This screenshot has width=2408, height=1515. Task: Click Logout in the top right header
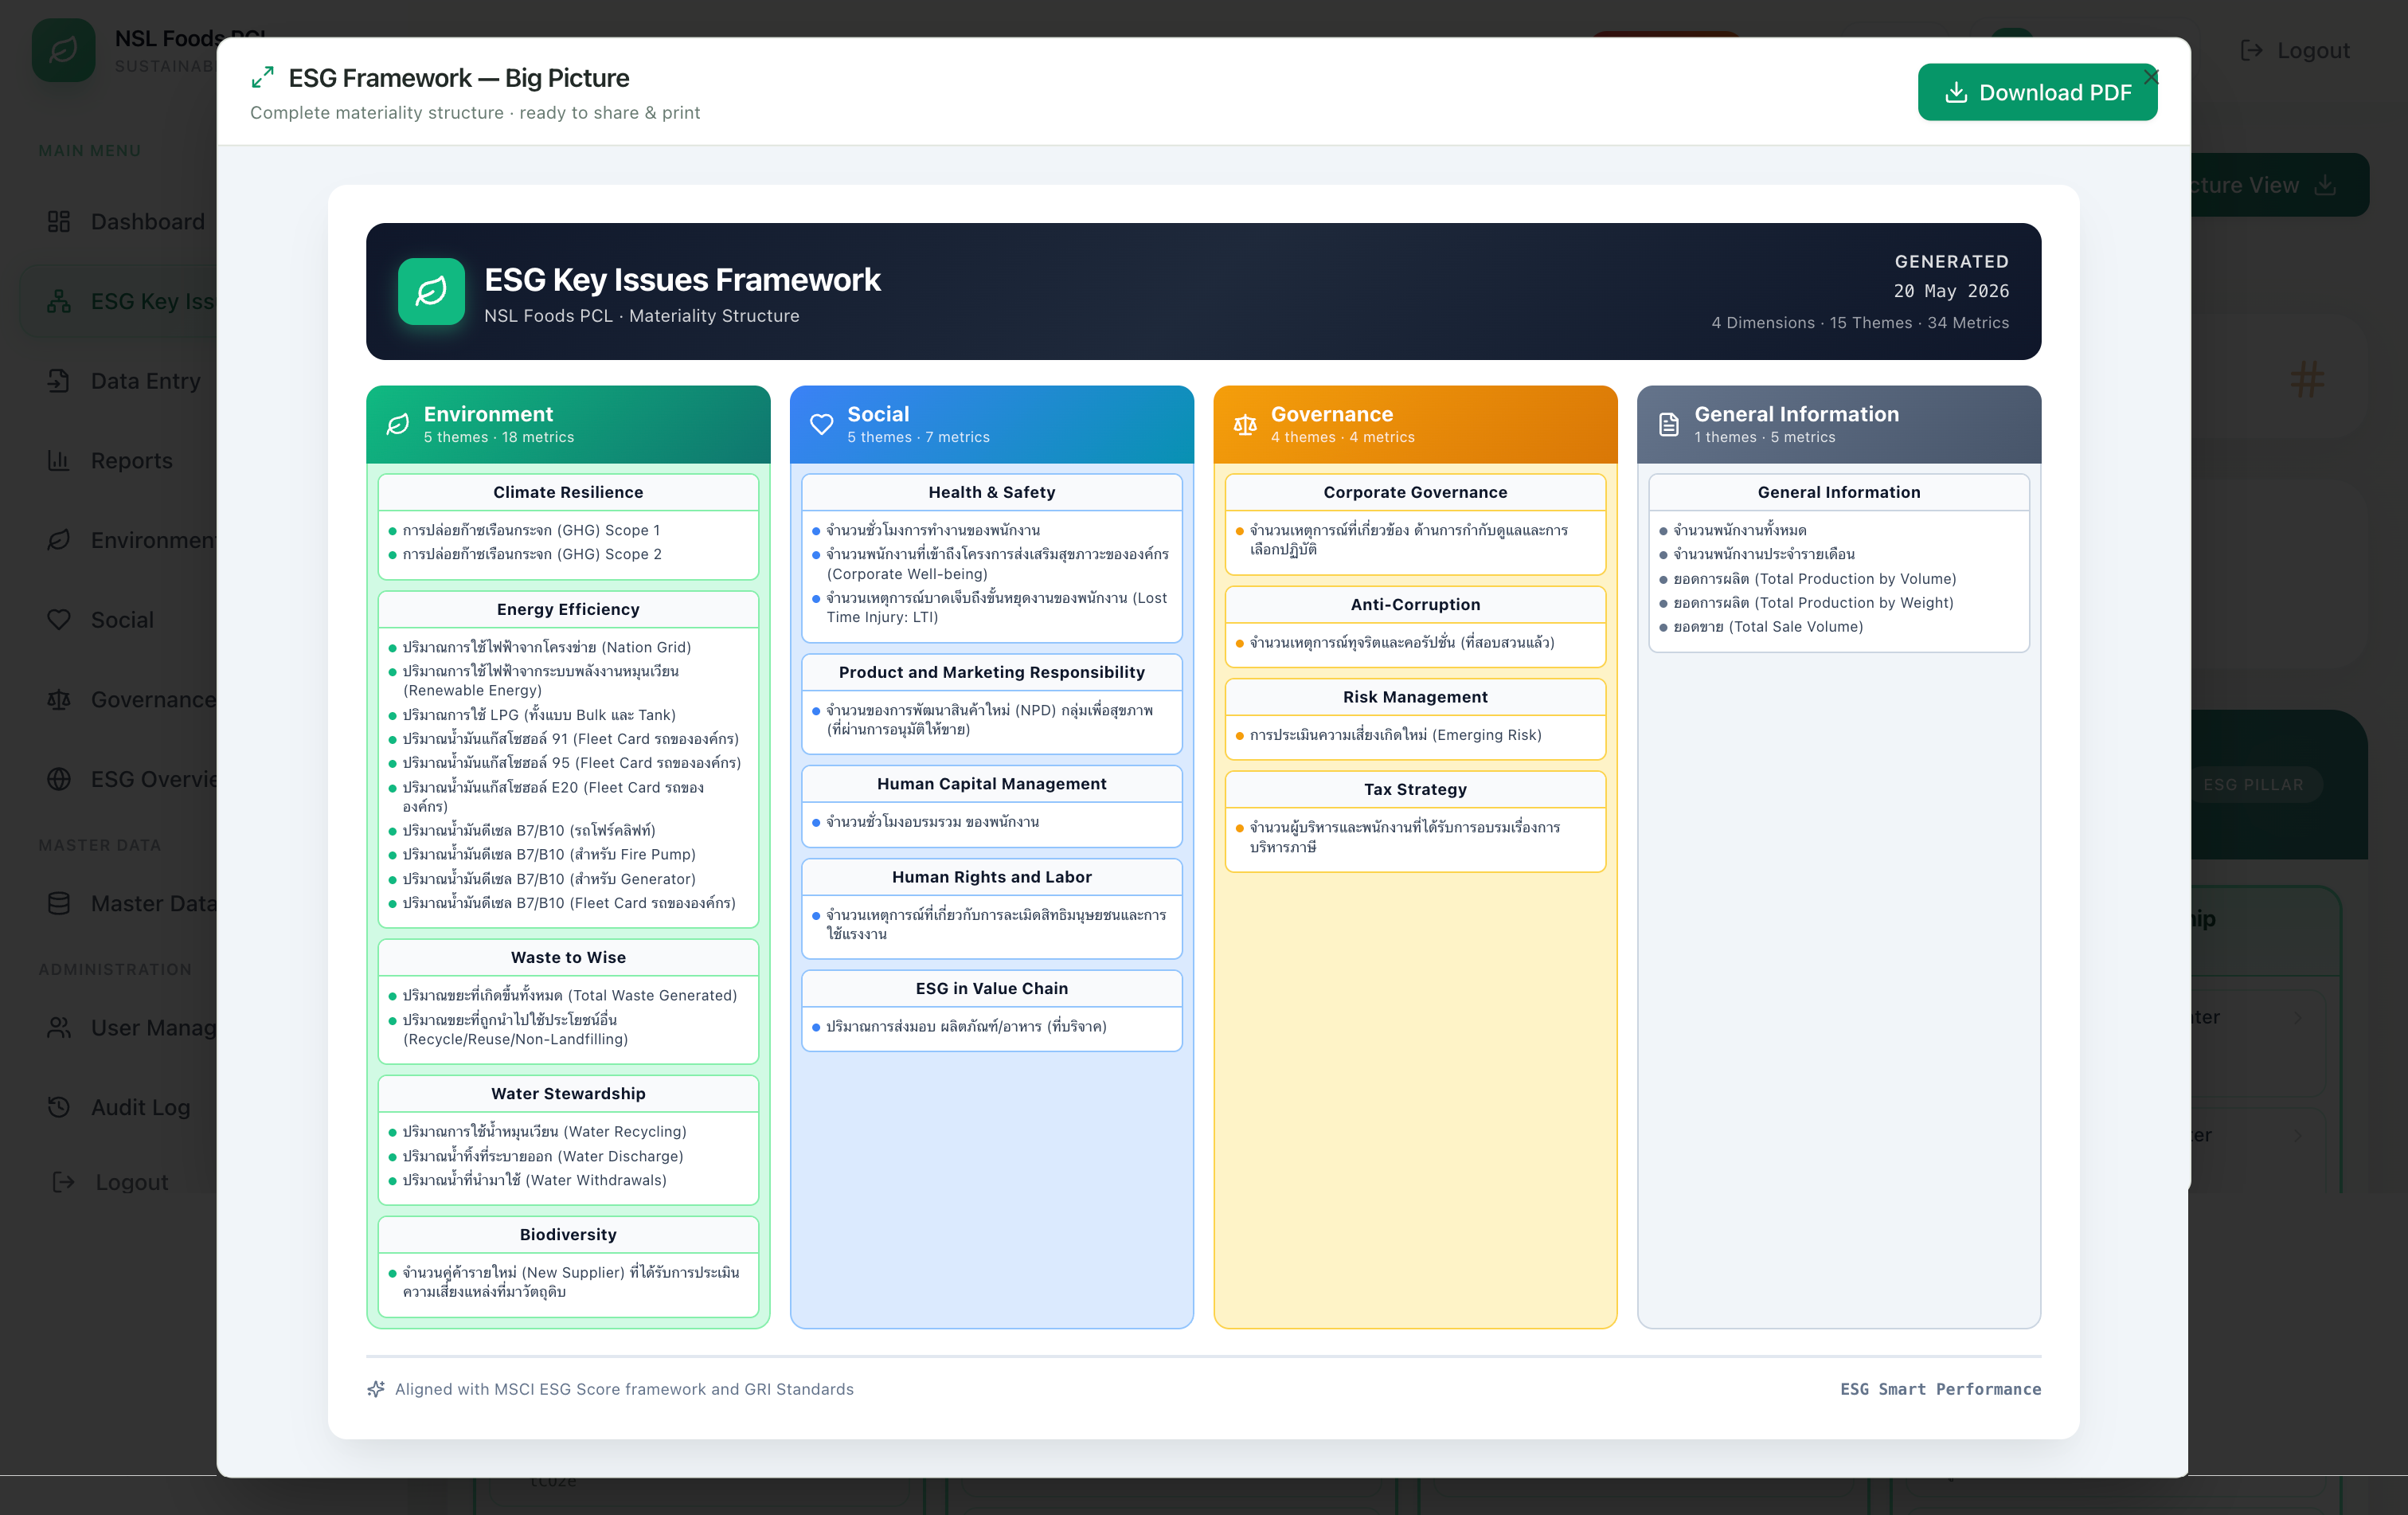pos(2294,50)
